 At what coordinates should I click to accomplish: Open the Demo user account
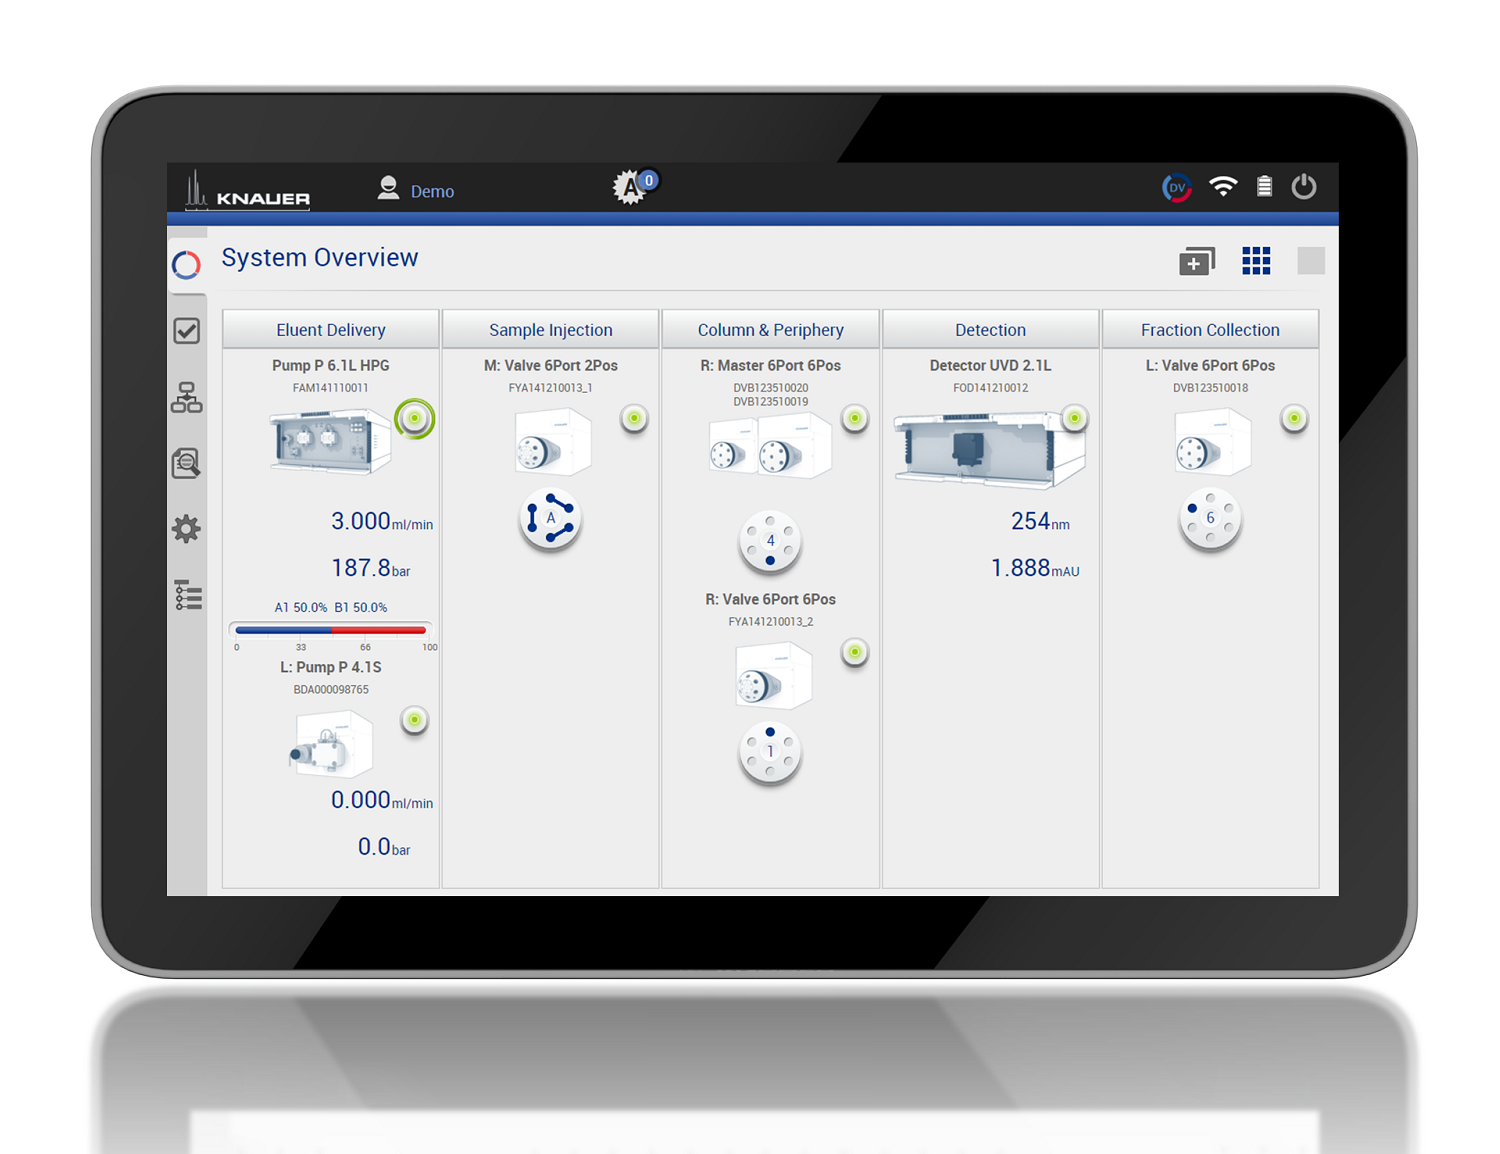415,190
